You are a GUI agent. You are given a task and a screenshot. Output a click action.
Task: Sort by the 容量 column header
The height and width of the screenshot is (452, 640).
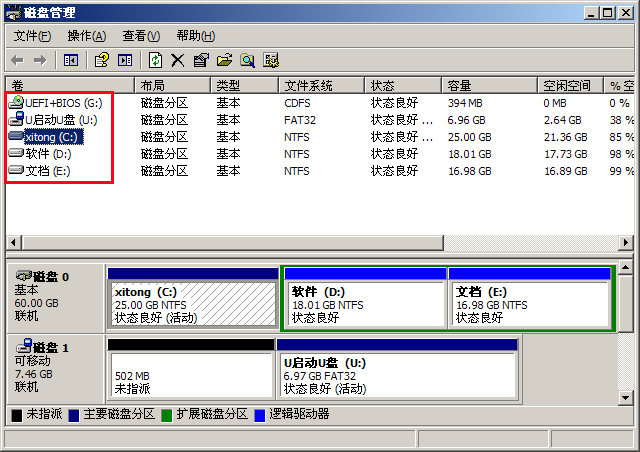click(489, 85)
